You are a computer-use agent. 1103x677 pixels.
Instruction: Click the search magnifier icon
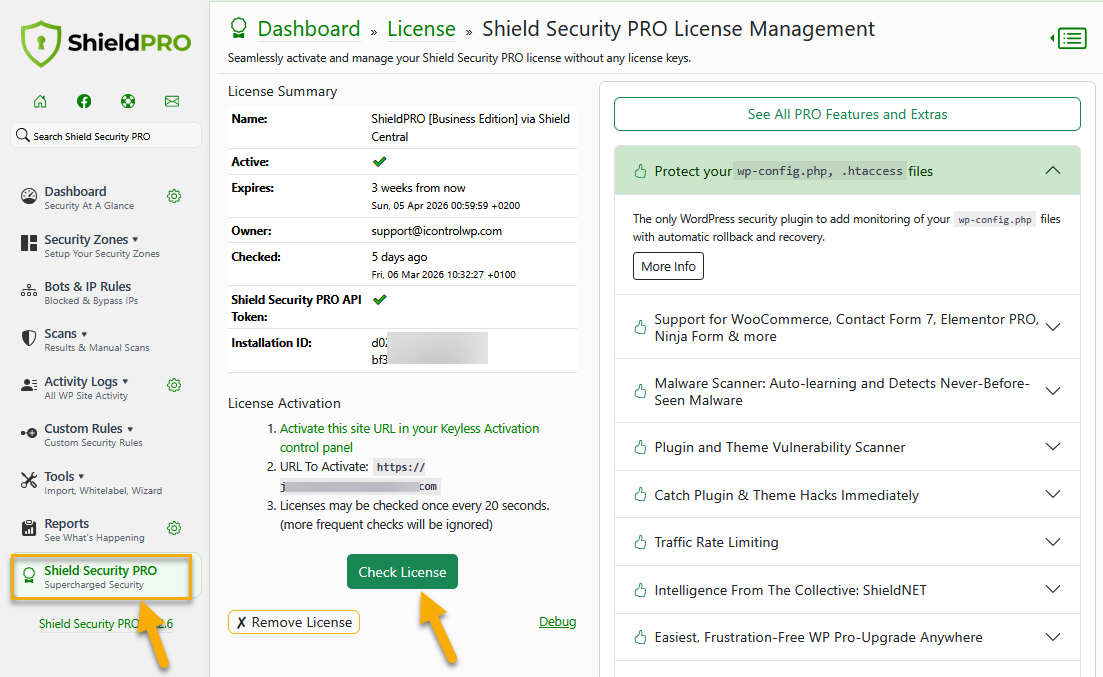pyautogui.click(x=23, y=135)
